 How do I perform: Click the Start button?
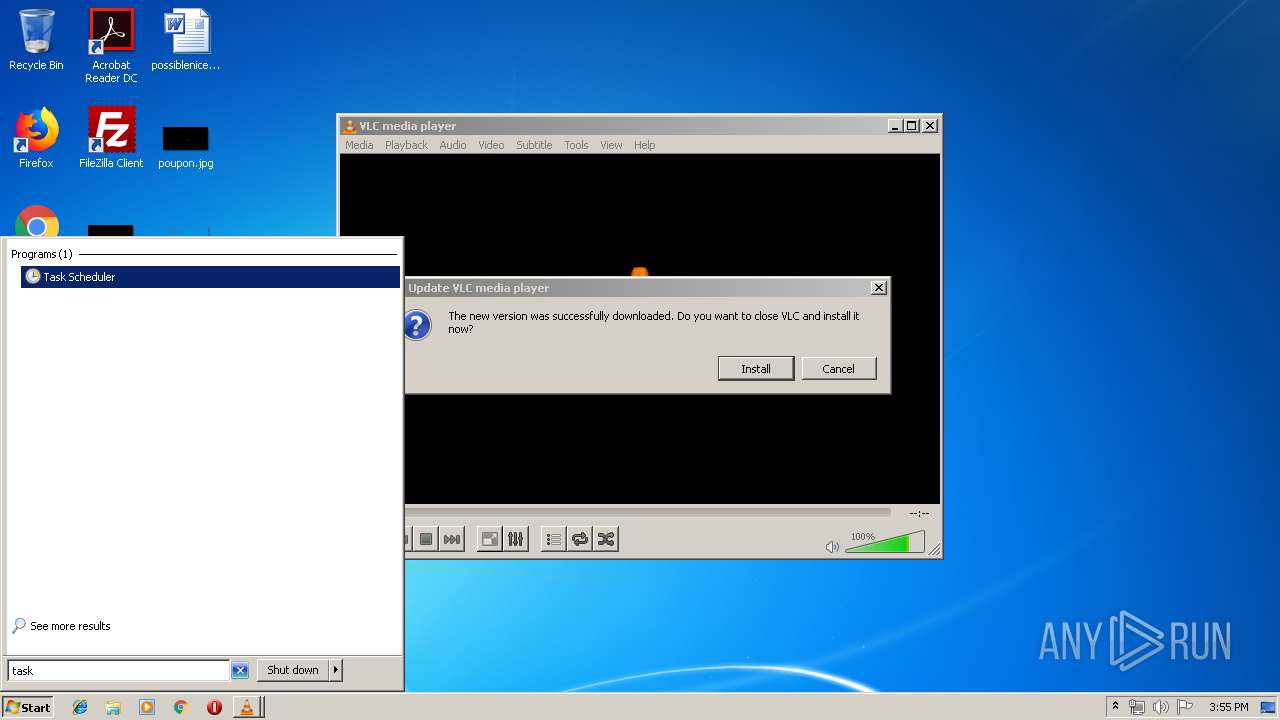[x=27, y=707]
